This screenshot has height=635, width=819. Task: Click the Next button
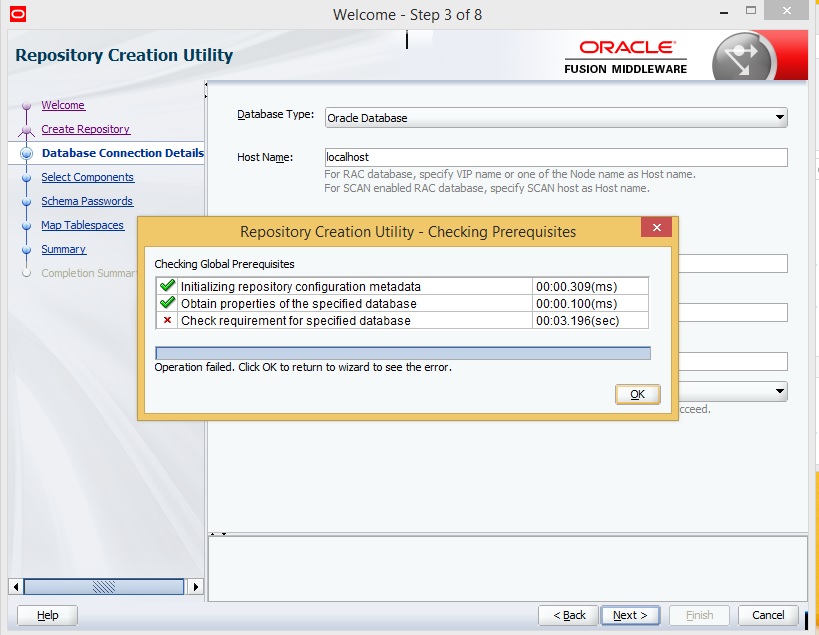pos(630,615)
